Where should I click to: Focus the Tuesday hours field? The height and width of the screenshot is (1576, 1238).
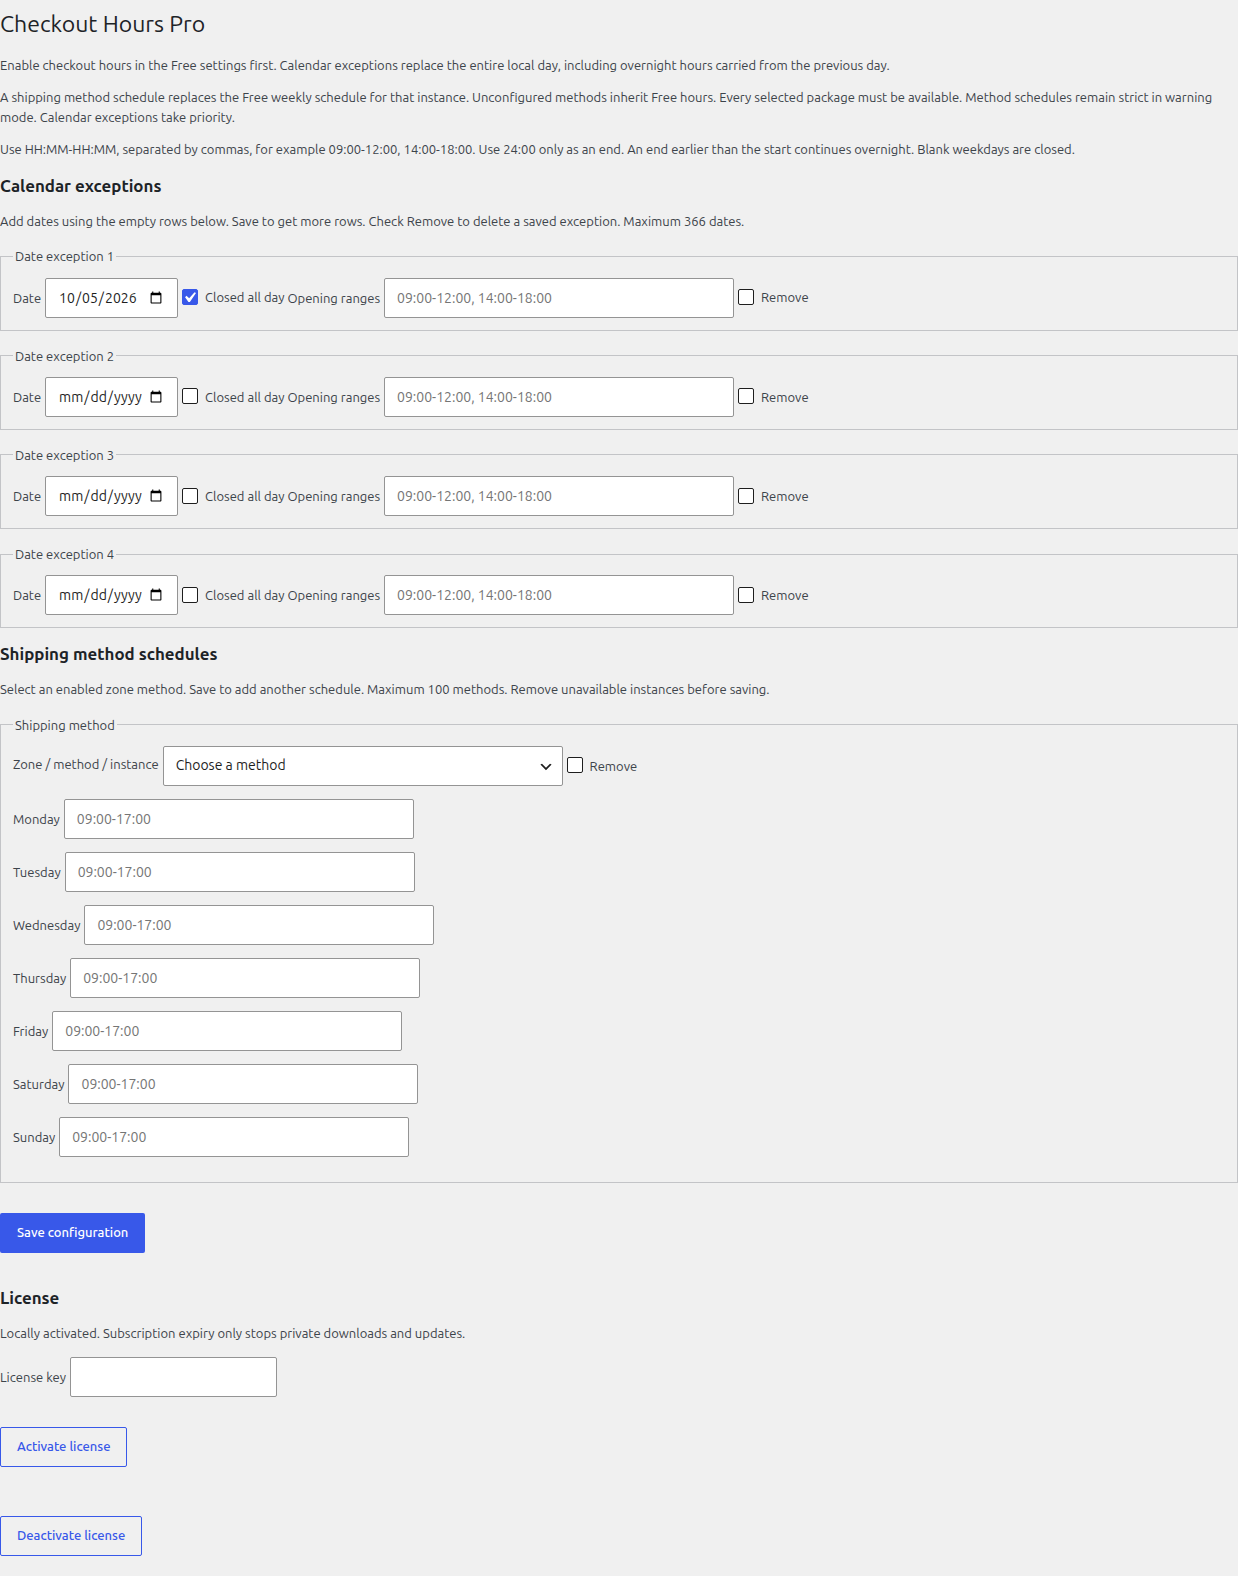pyautogui.click(x=240, y=872)
